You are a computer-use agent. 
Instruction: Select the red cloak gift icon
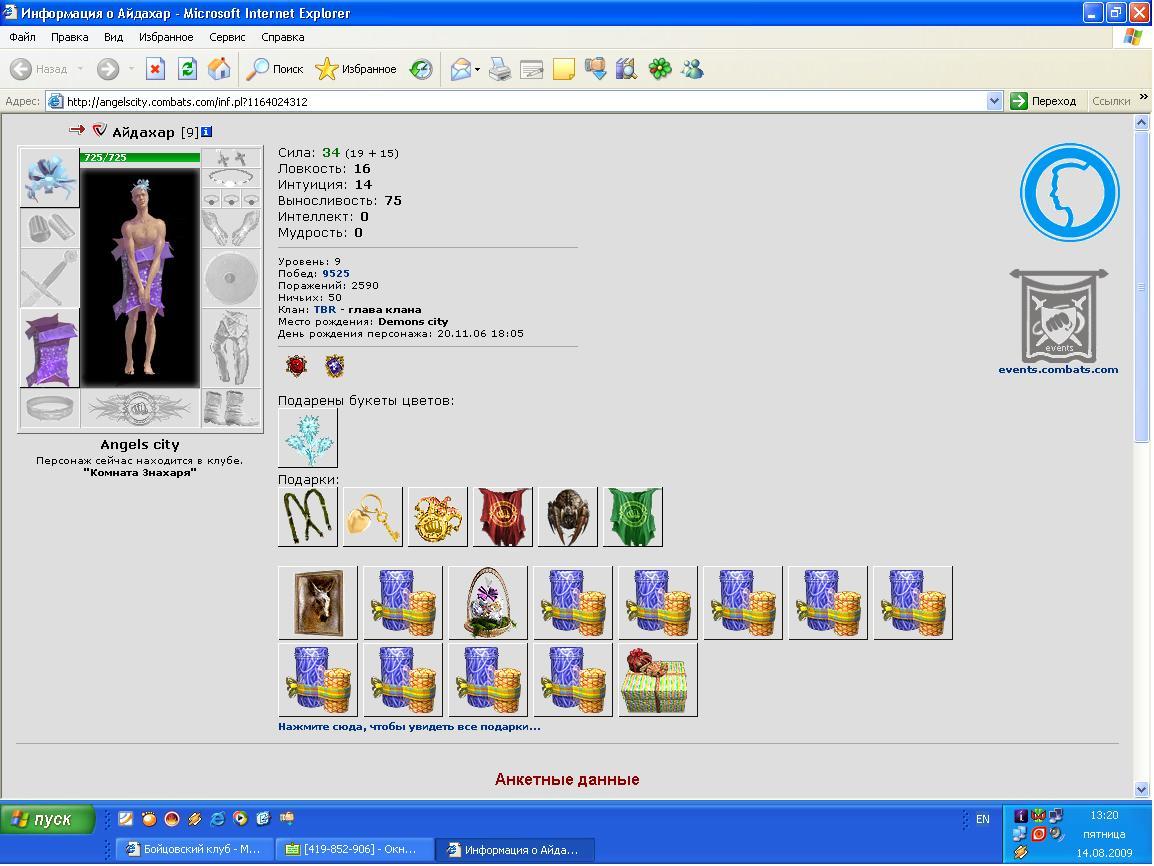pos(503,517)
